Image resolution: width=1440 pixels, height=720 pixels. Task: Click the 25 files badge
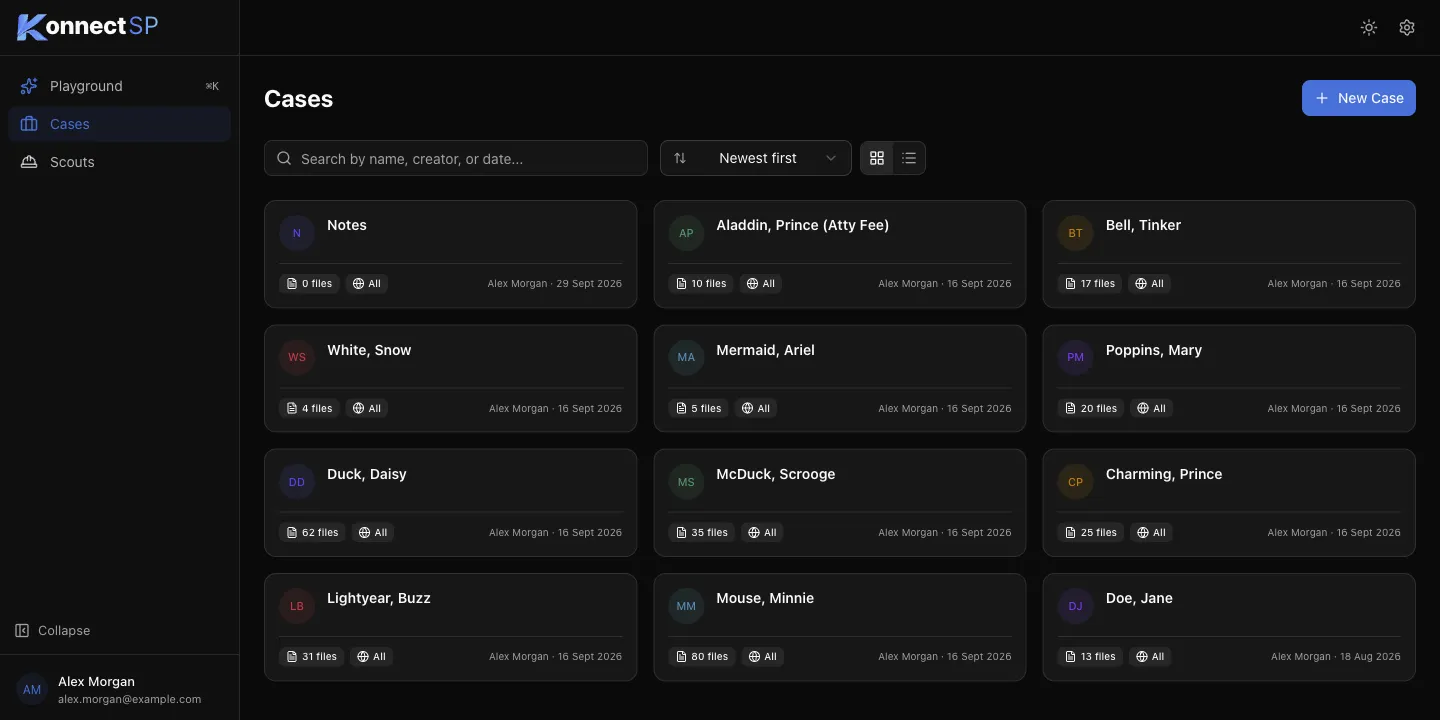click(x=1091, y=533)
